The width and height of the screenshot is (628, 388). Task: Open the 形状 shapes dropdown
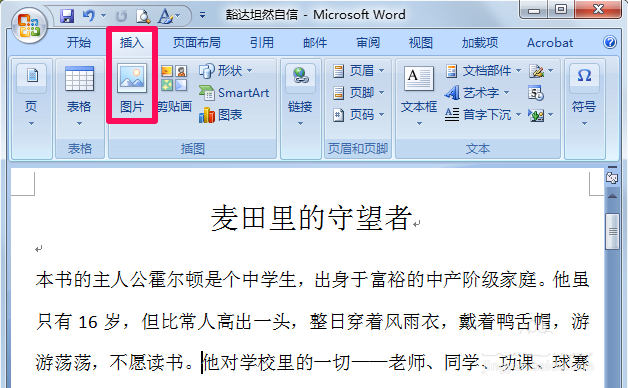click(x=226, y=70)
